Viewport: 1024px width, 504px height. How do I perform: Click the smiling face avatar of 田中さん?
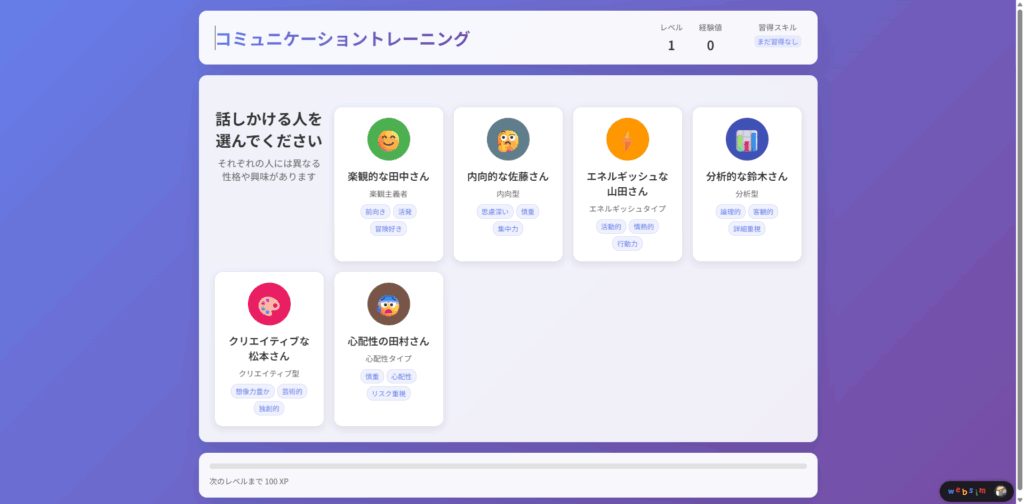[x=388, y=139]
